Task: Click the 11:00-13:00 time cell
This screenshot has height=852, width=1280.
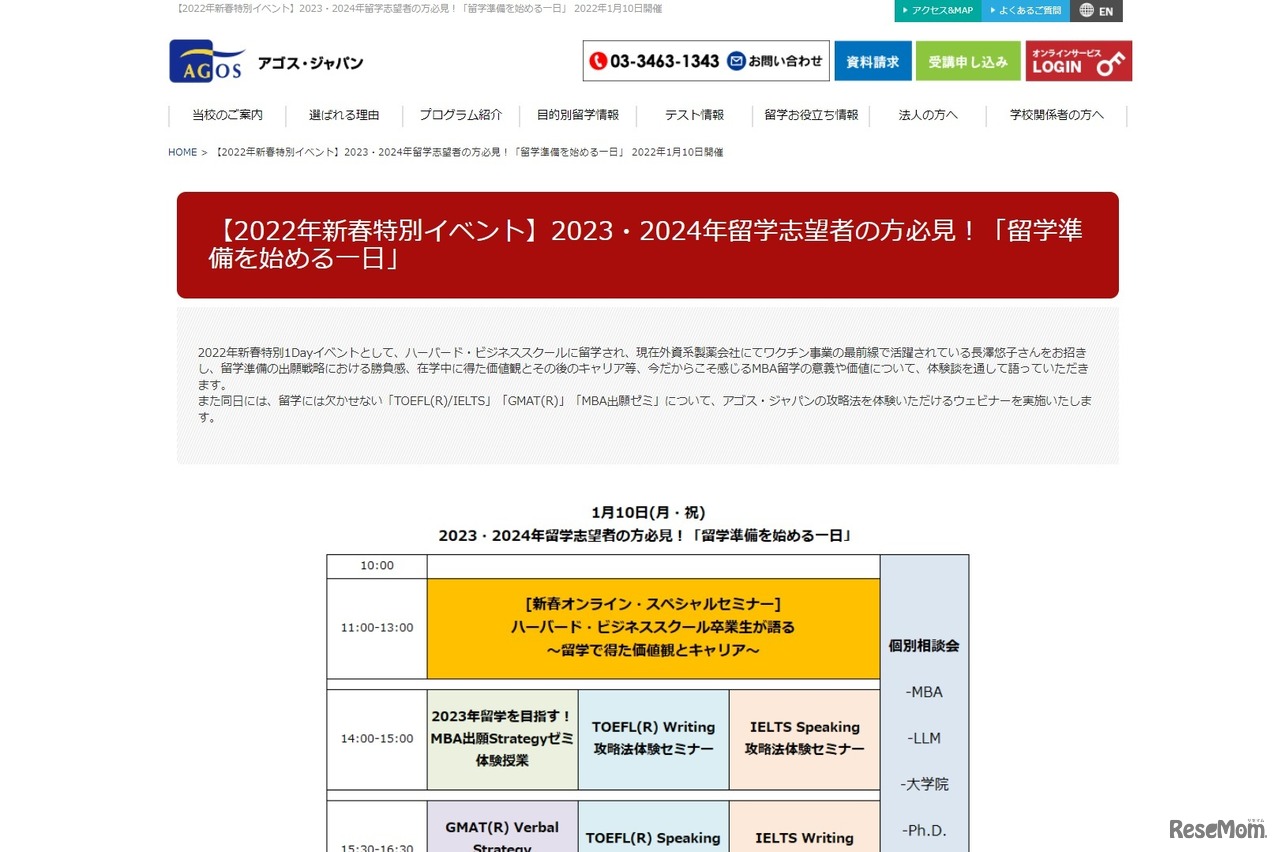Action: tap(377, 628)
